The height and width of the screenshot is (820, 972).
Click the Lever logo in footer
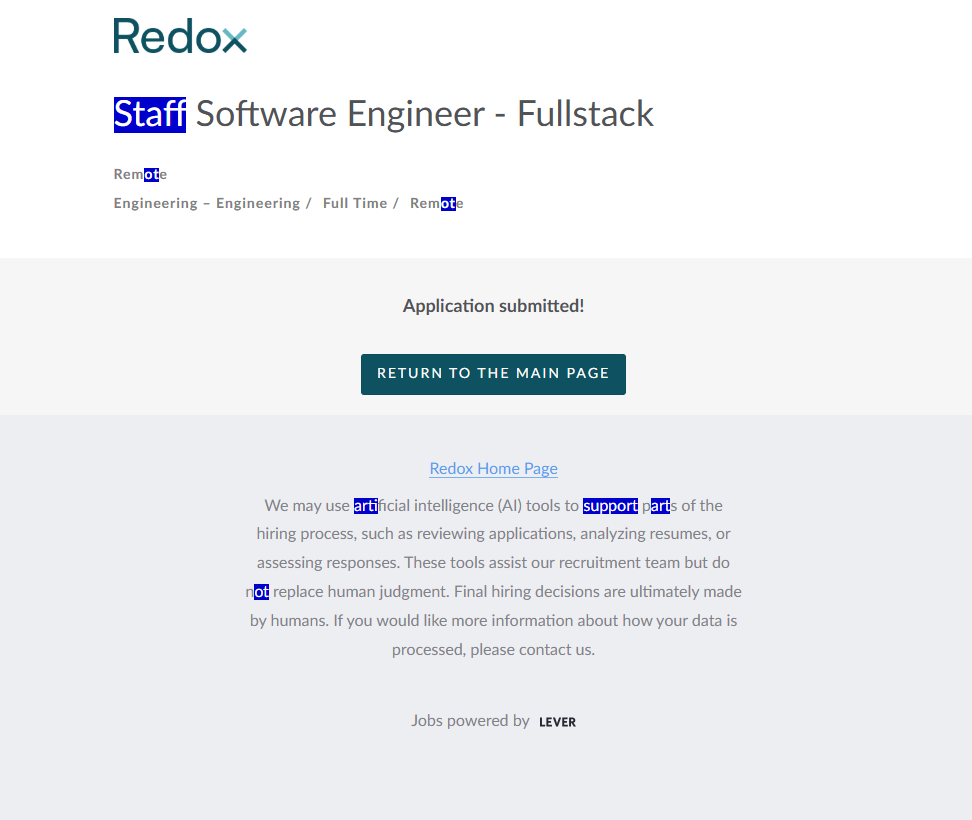tap(557, 722)
